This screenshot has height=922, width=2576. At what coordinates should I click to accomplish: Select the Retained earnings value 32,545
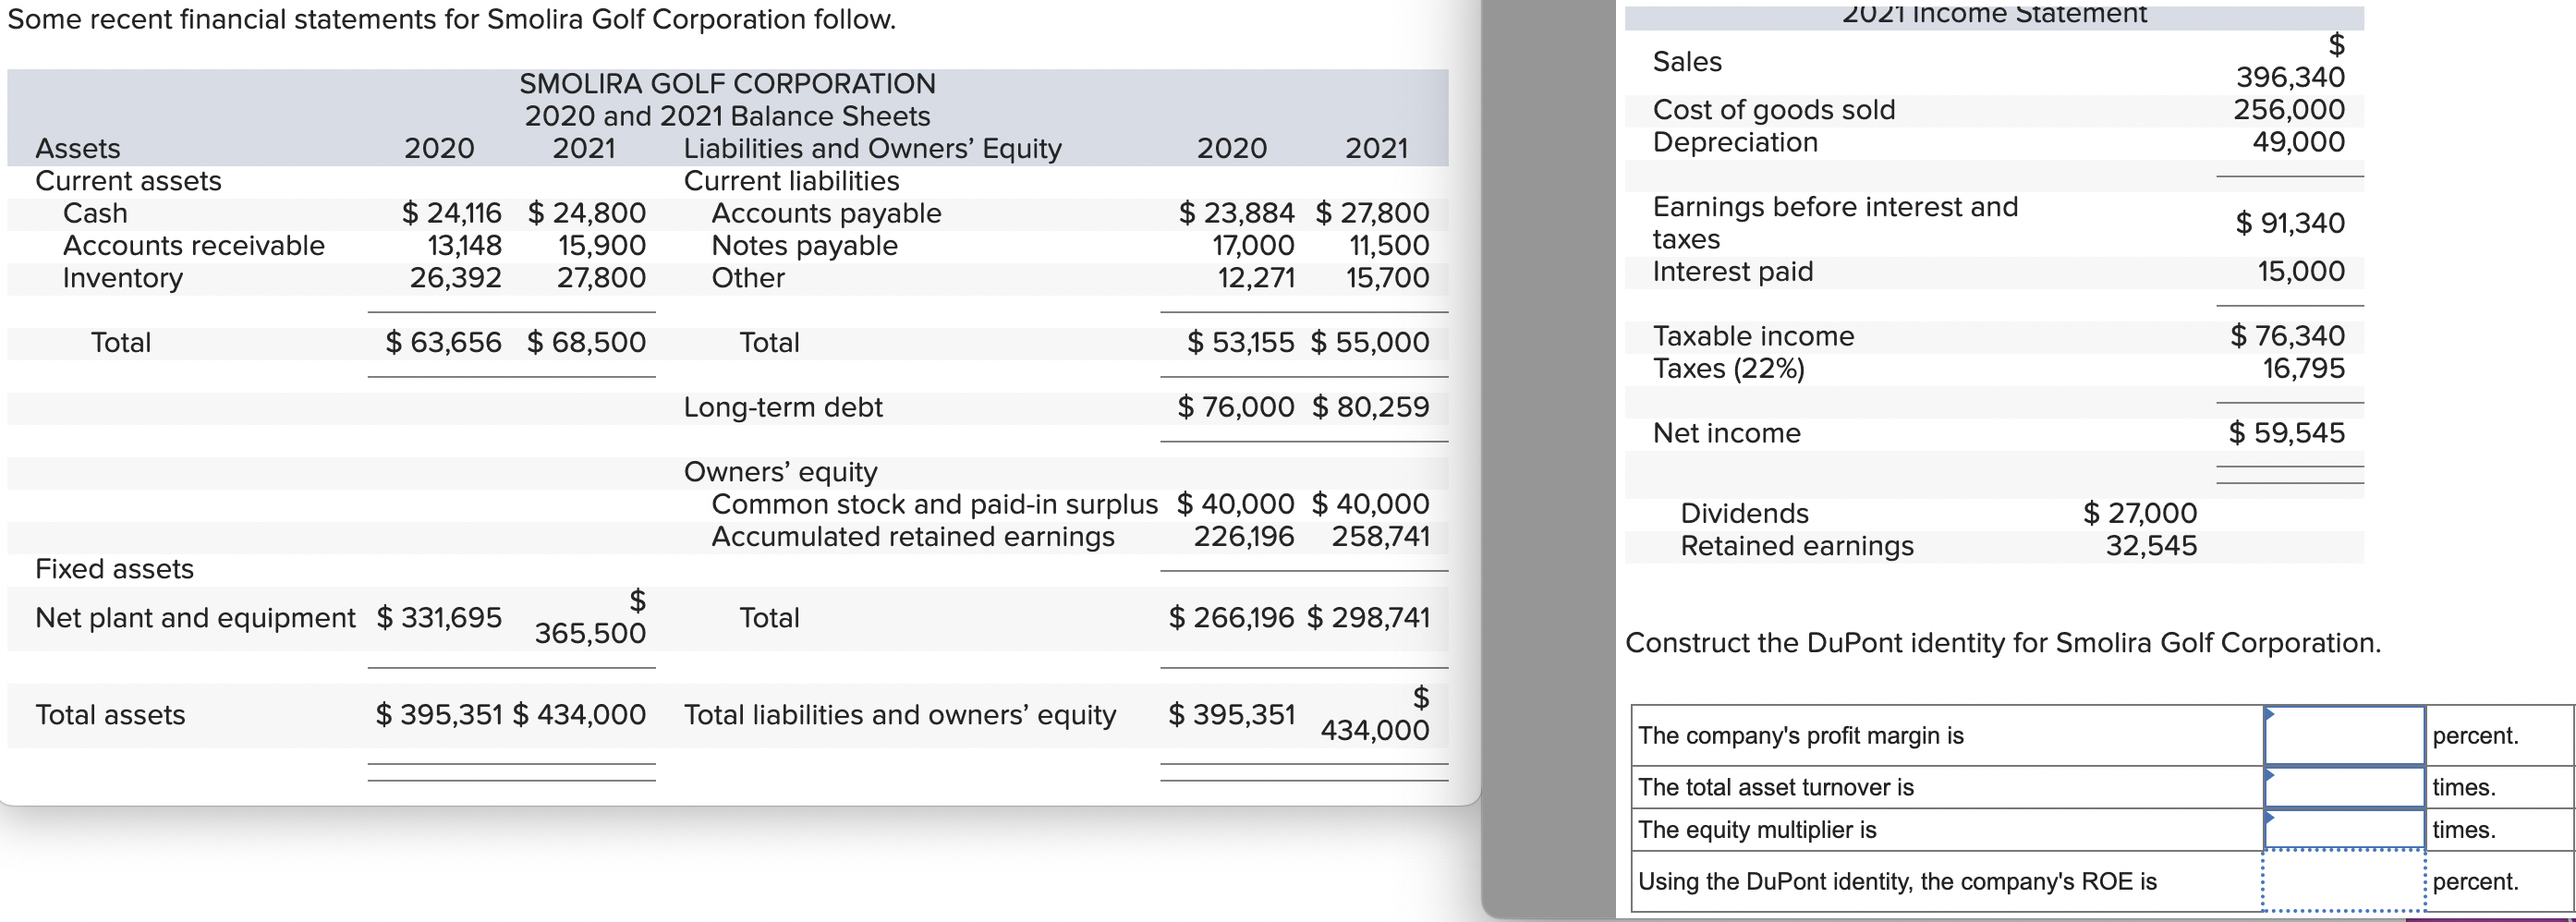point(2151,546)
